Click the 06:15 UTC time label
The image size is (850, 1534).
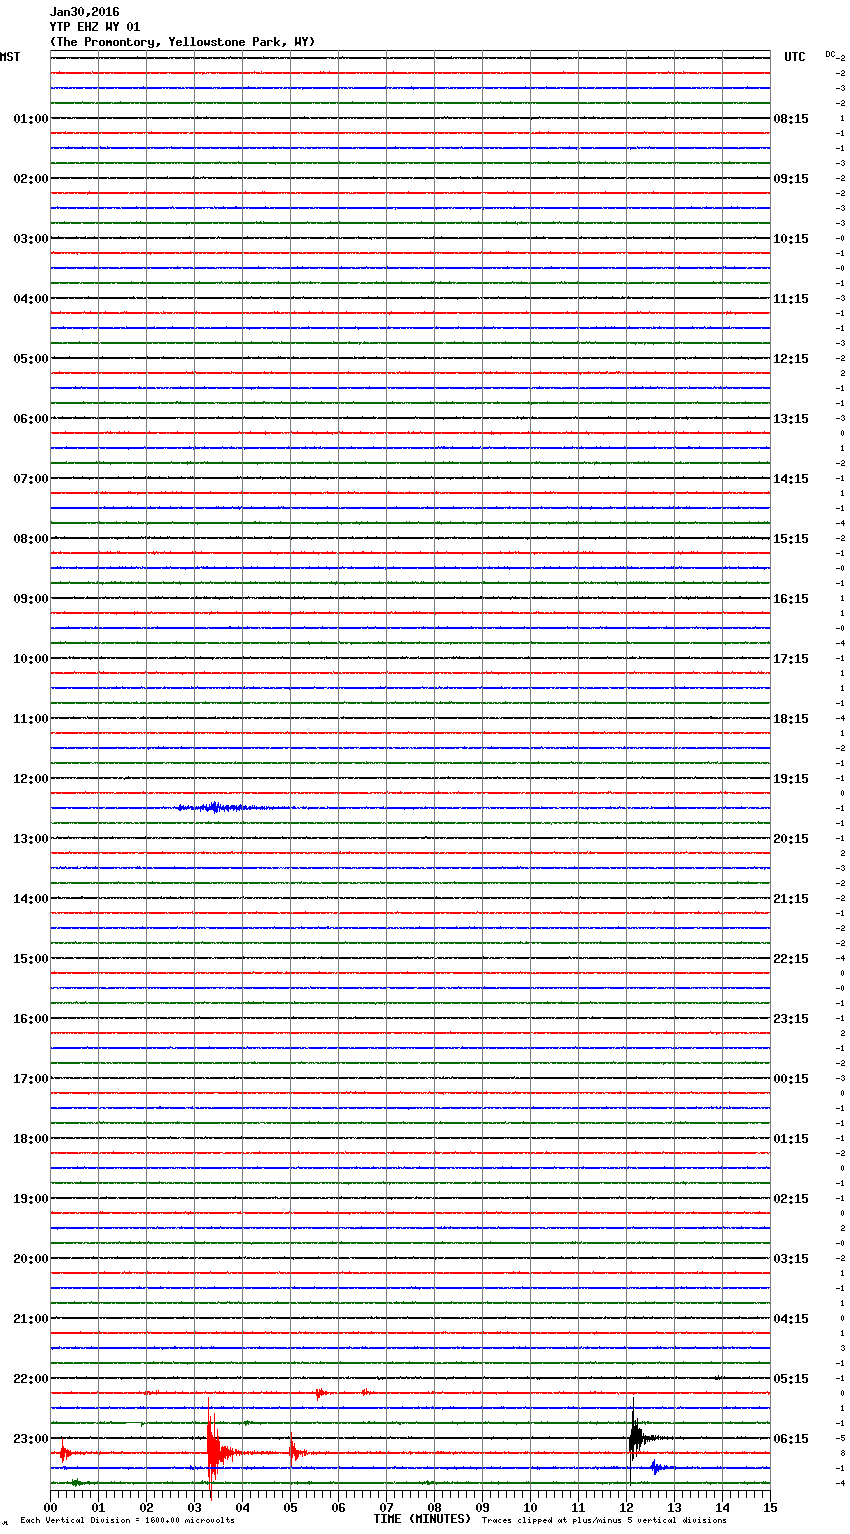click(x=791, y=1439)
